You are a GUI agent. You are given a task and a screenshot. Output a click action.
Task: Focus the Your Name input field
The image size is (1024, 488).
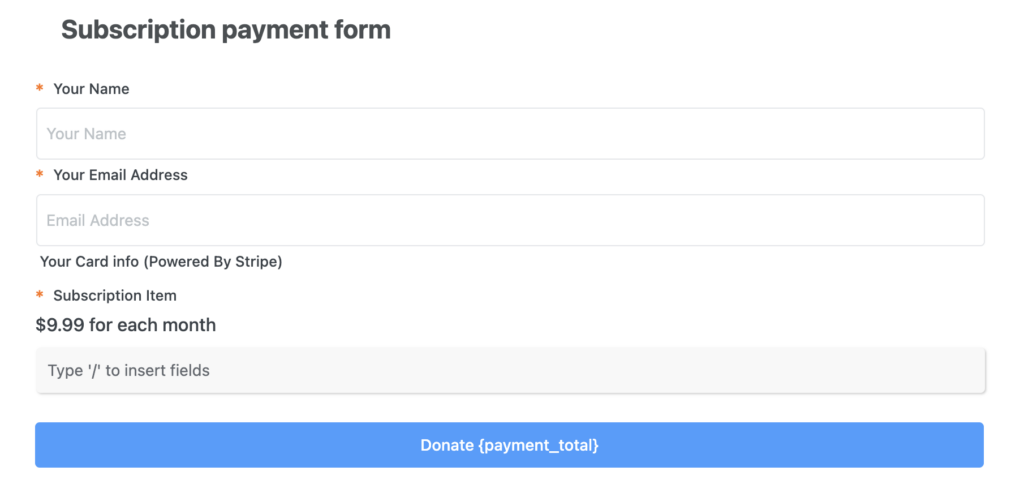point(510,134)
